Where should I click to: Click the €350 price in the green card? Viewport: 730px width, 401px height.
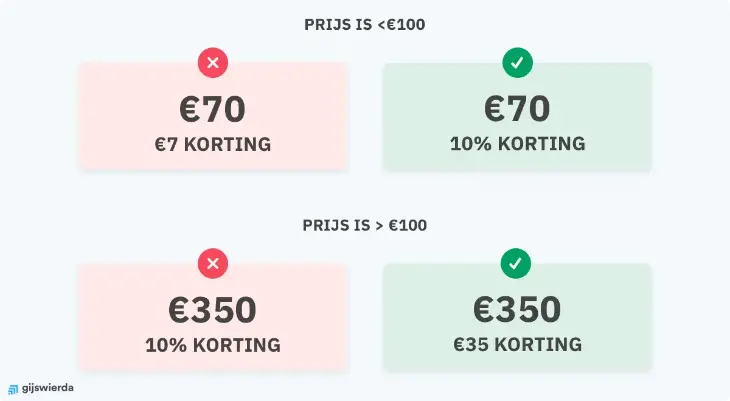tap(517, 309)
